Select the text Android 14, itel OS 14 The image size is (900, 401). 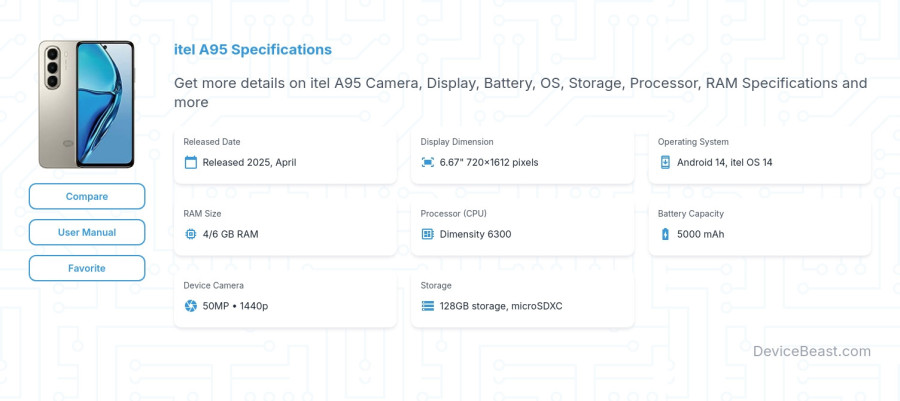point(724,162)
